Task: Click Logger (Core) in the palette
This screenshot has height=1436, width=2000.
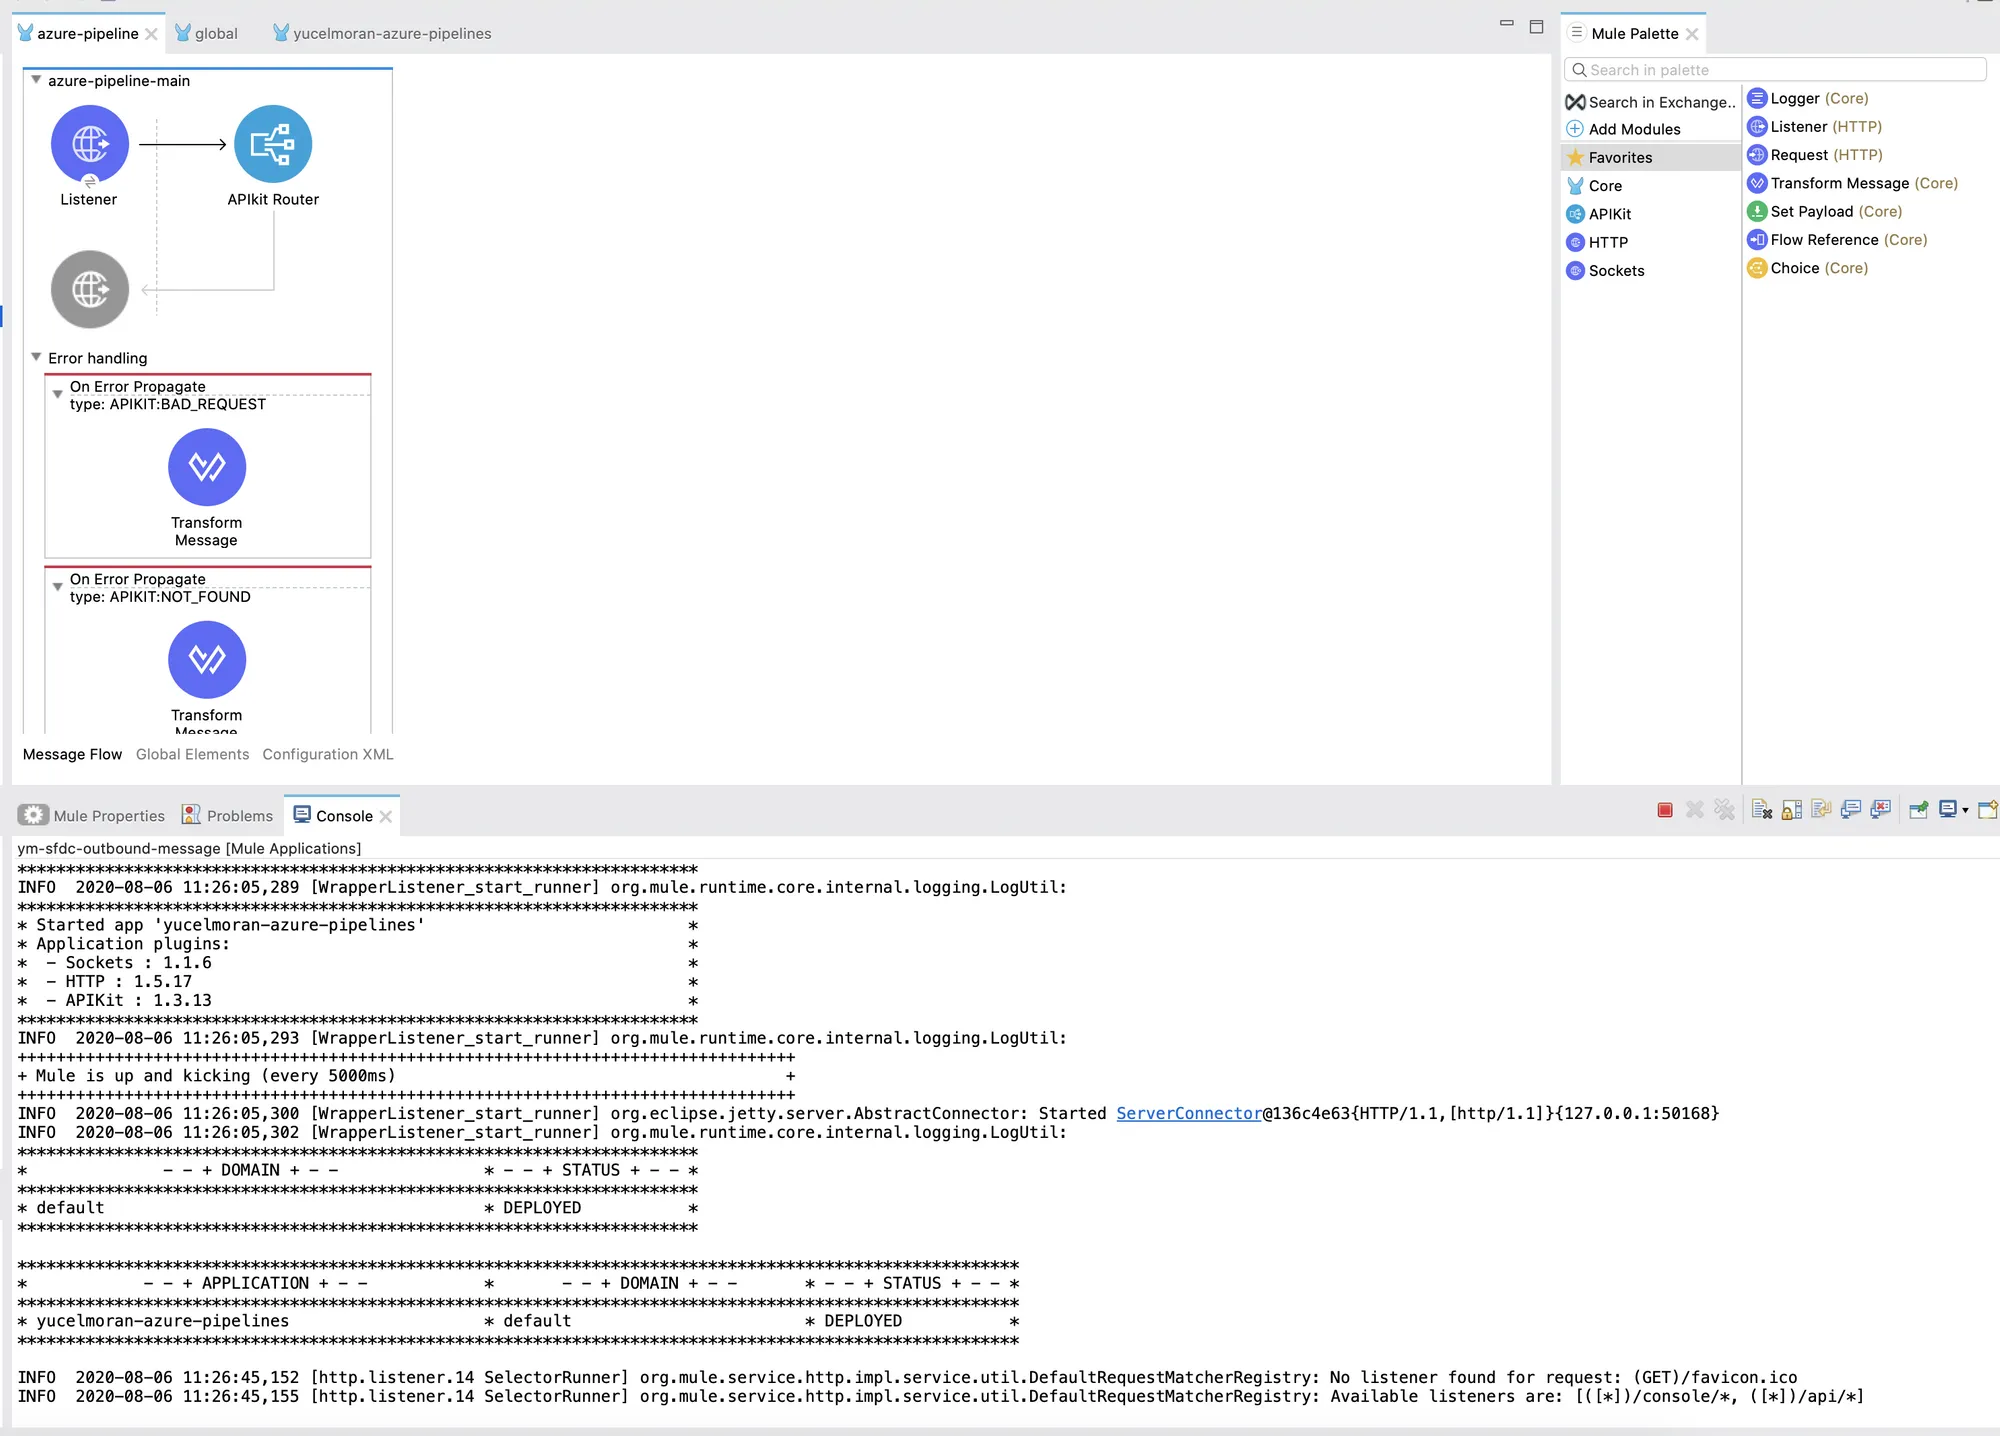Action: [1808, 98]
